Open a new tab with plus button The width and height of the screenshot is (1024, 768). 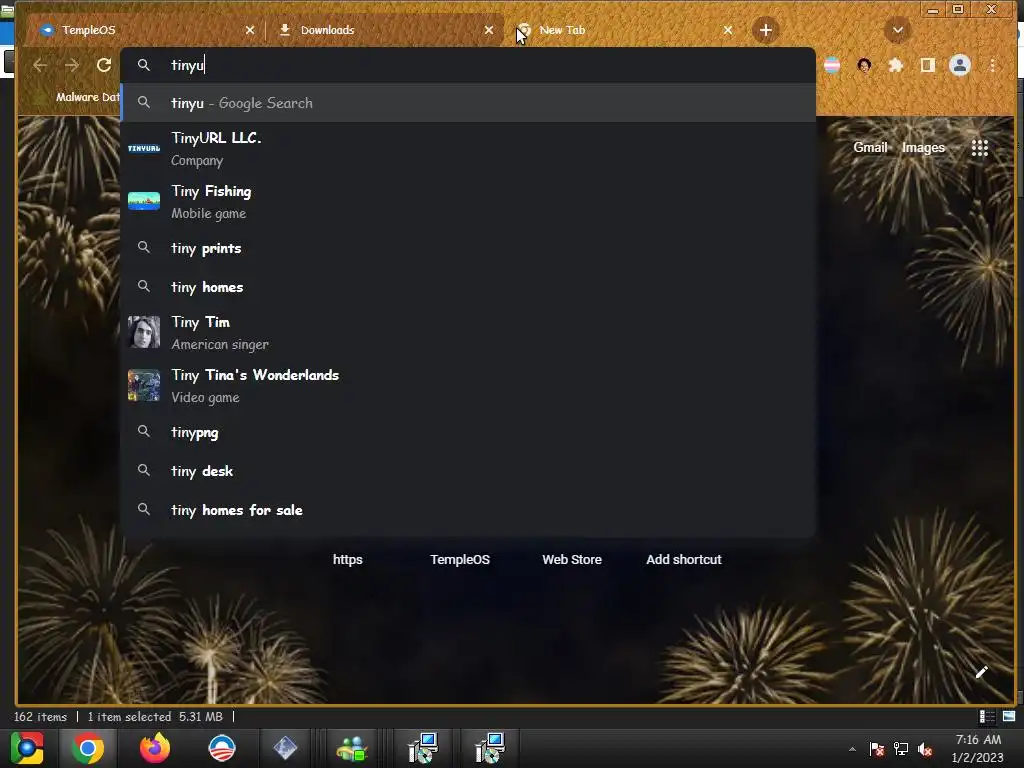pos(765,30)
